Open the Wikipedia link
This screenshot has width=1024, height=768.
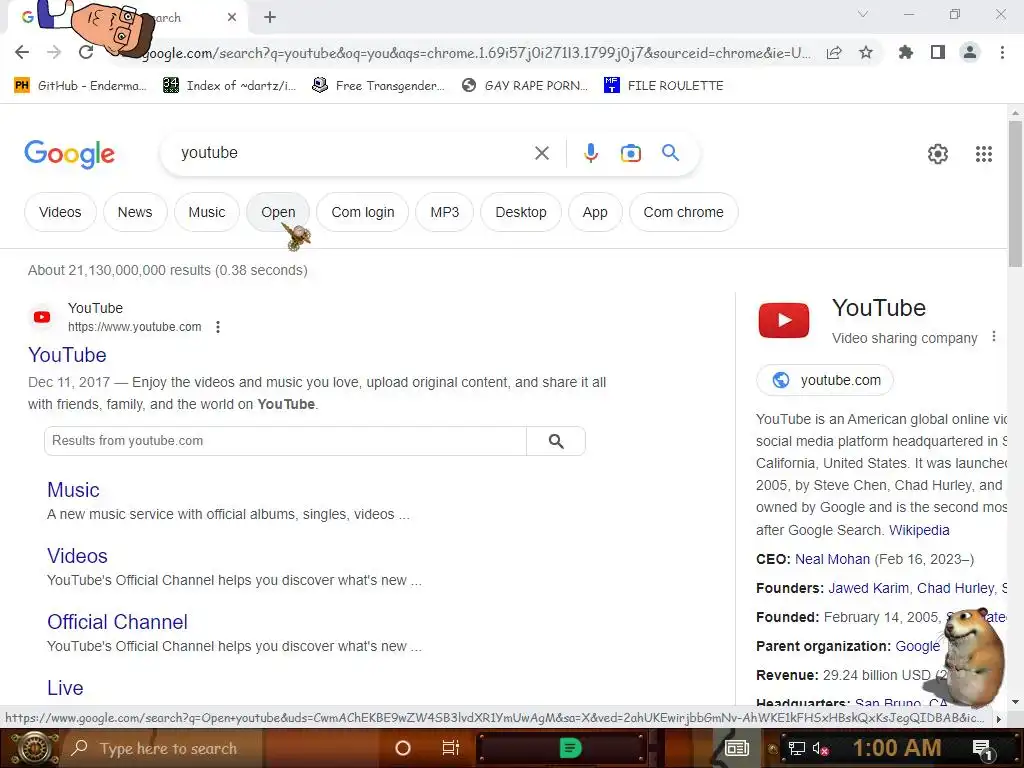919,530
